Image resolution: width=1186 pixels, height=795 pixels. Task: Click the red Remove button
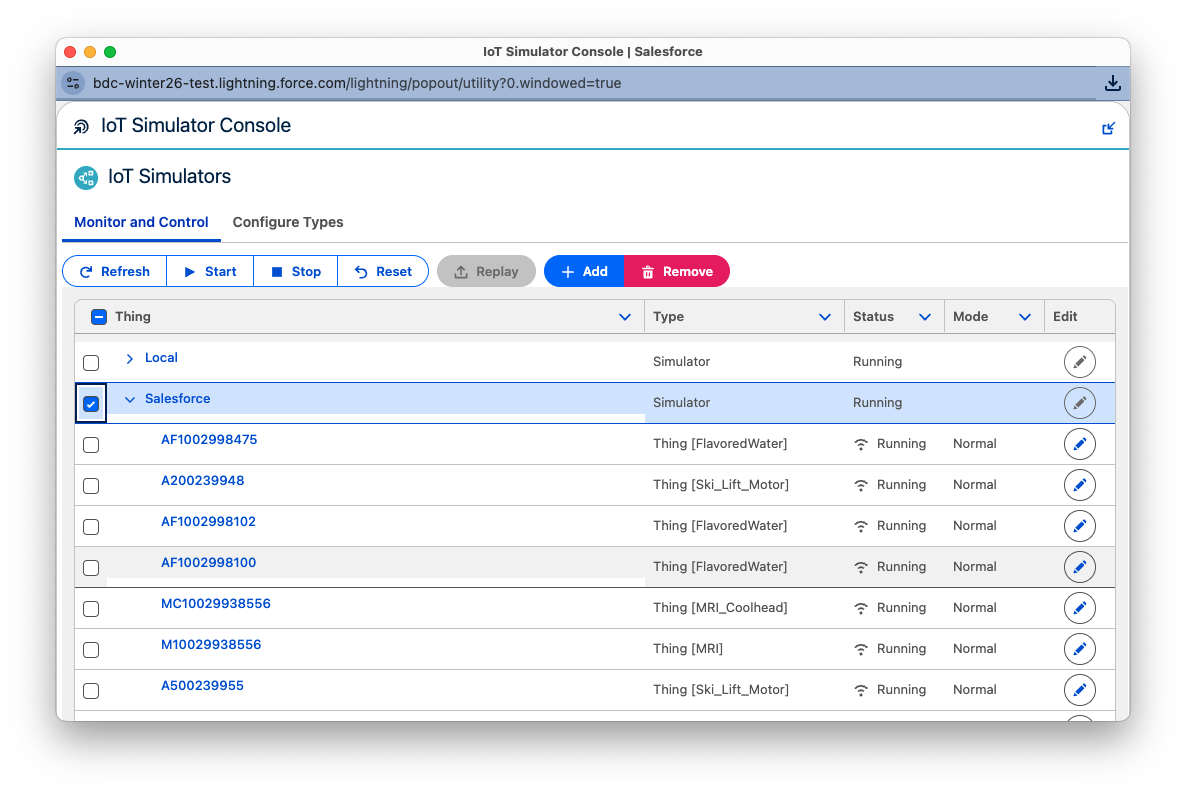coord(677,272)
